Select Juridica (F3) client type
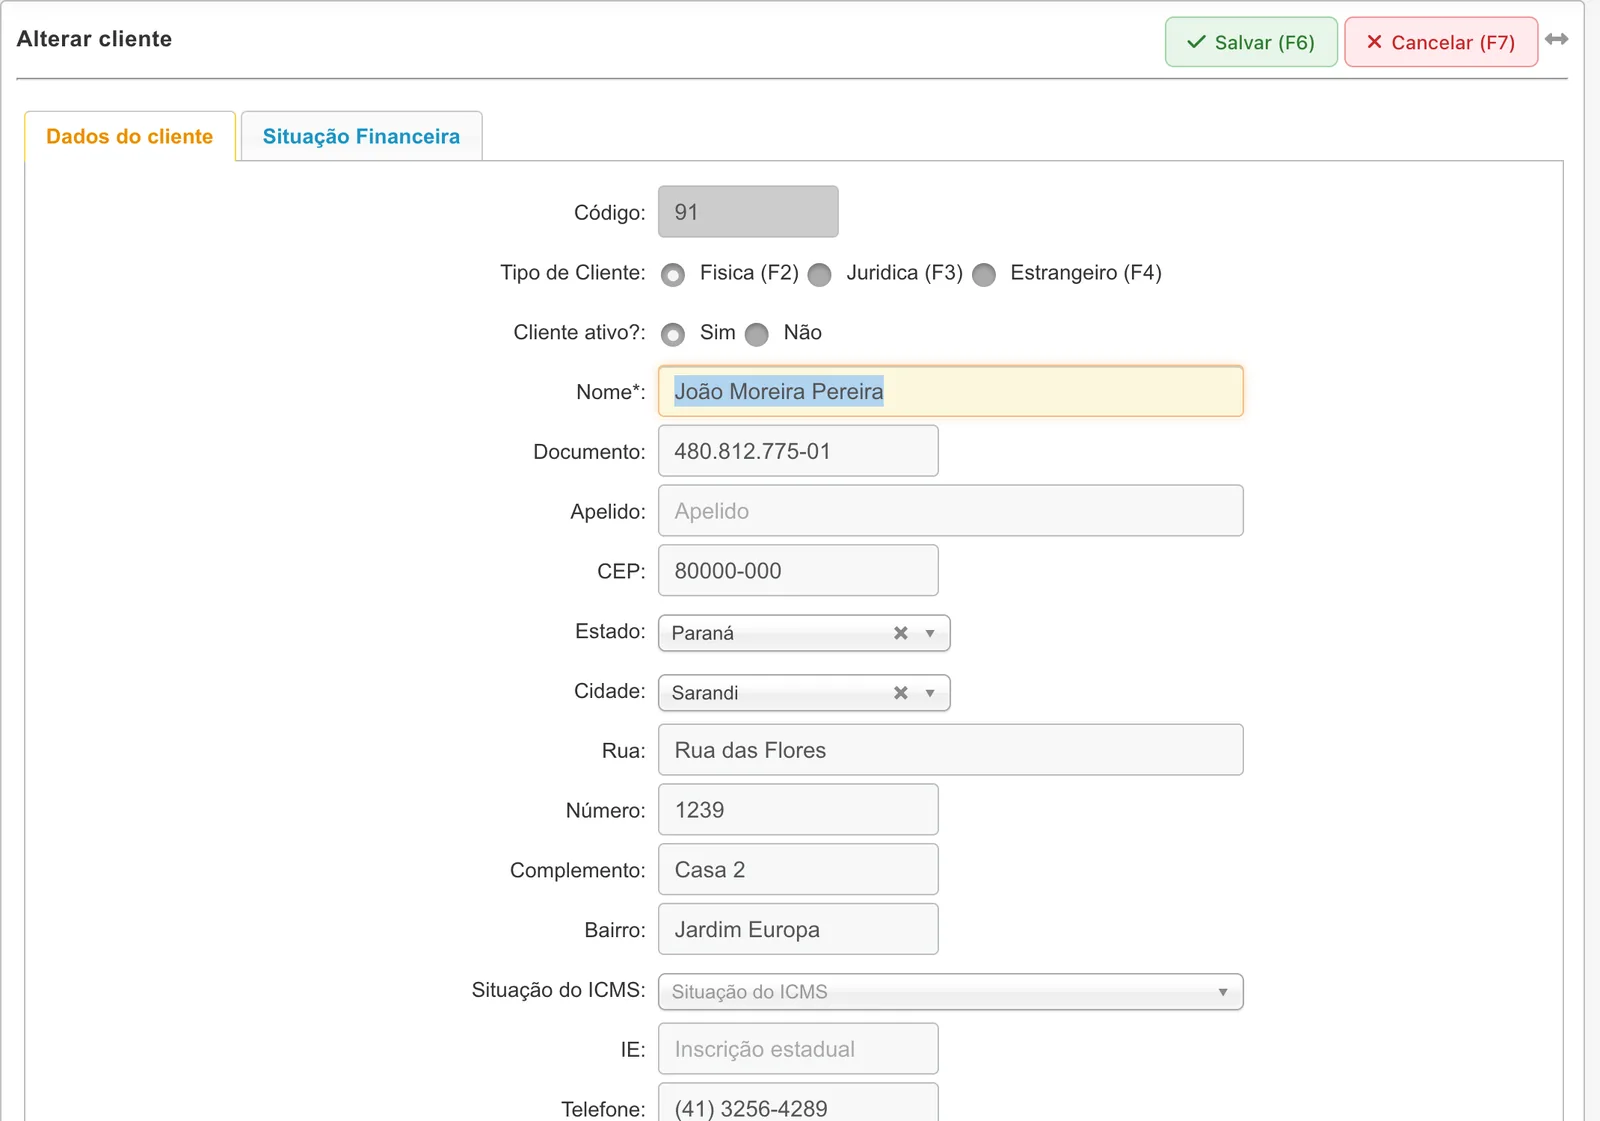1600x1121 pixels. tap(819, 275)
